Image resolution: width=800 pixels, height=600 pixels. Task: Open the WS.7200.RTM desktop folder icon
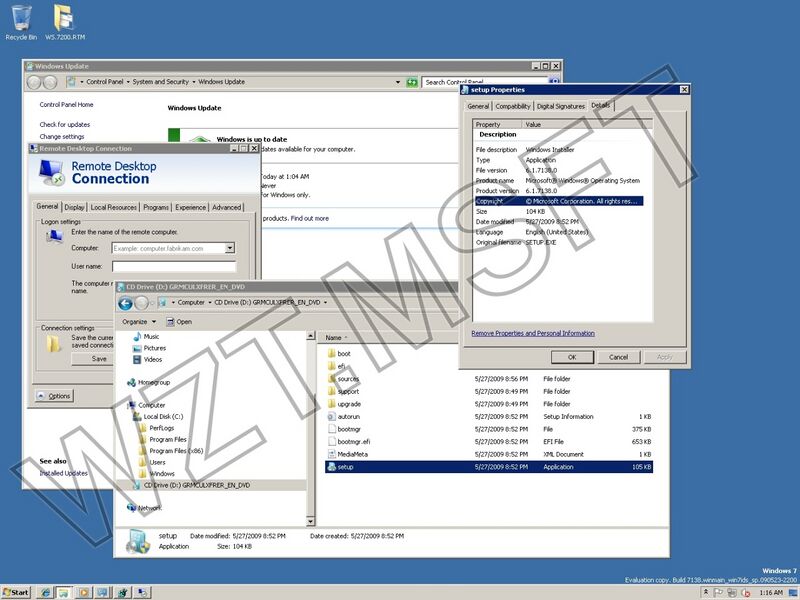tap(65, 22)
